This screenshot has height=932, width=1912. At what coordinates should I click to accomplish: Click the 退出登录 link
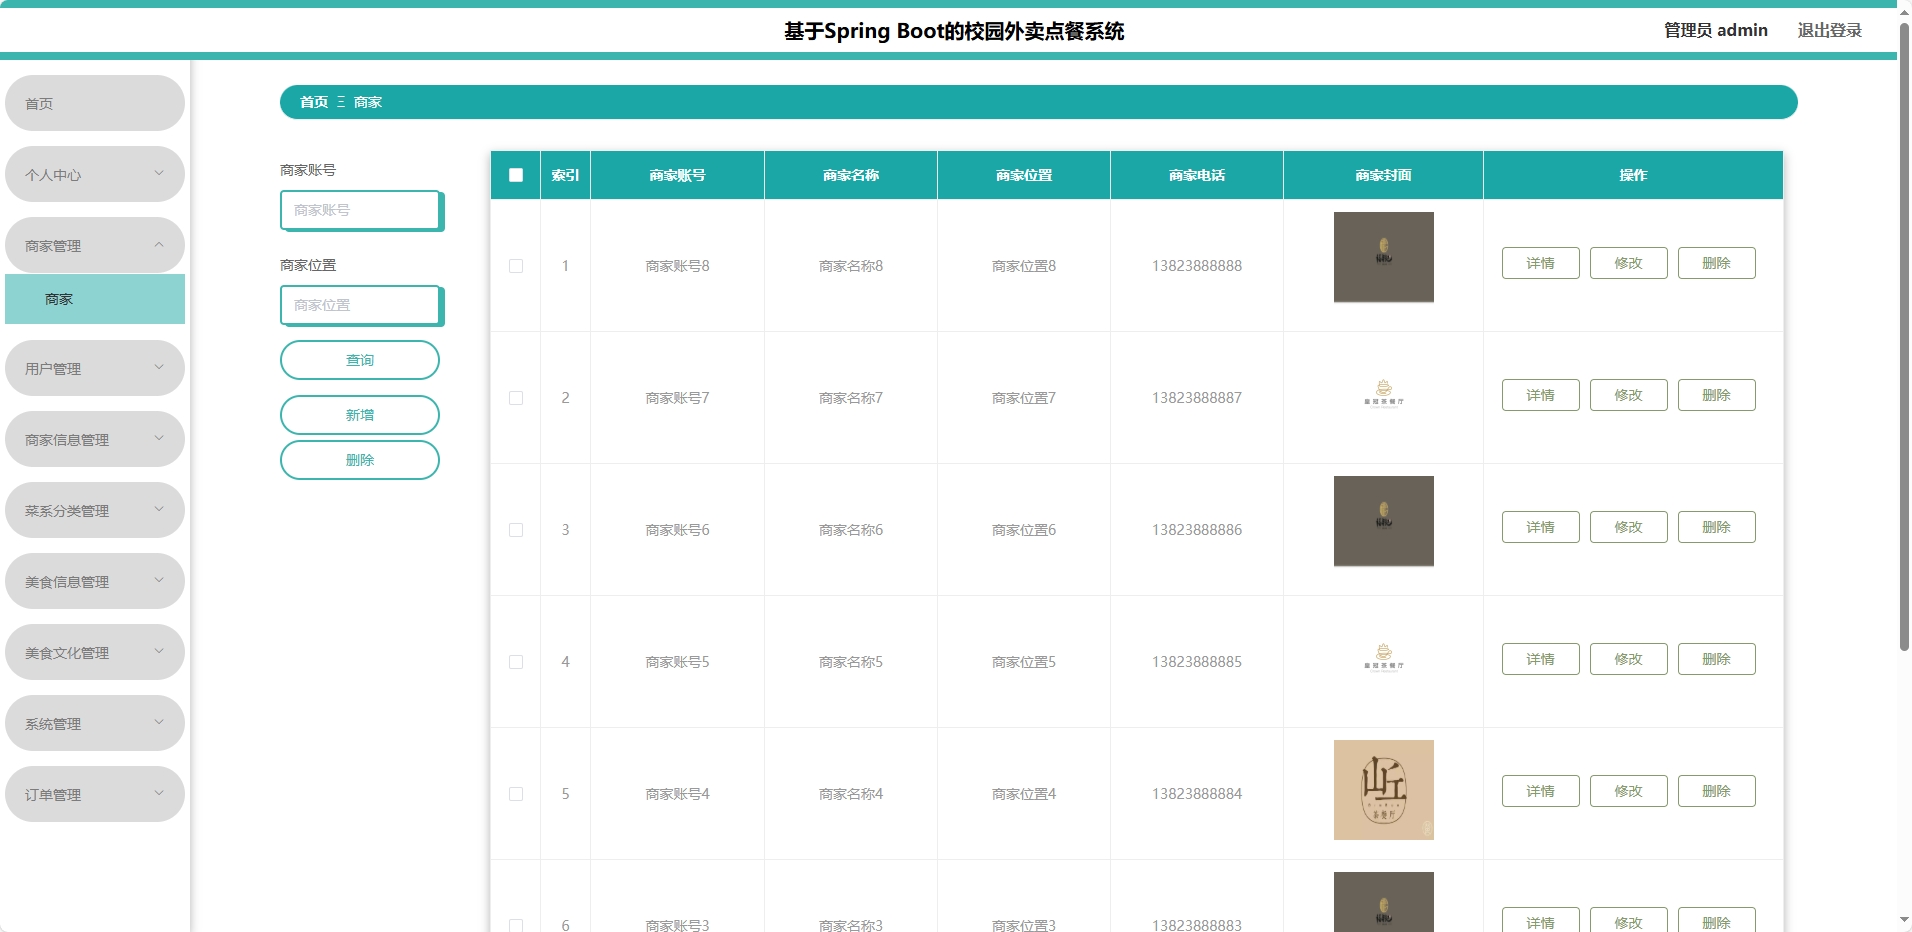[1829, 30]
